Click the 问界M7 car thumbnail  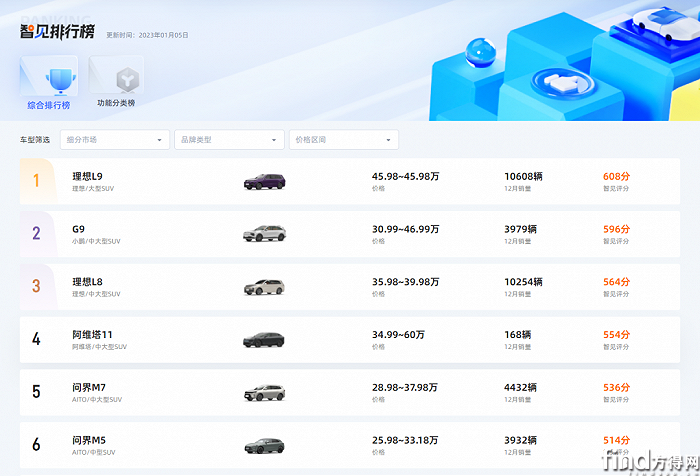[264, 392]
